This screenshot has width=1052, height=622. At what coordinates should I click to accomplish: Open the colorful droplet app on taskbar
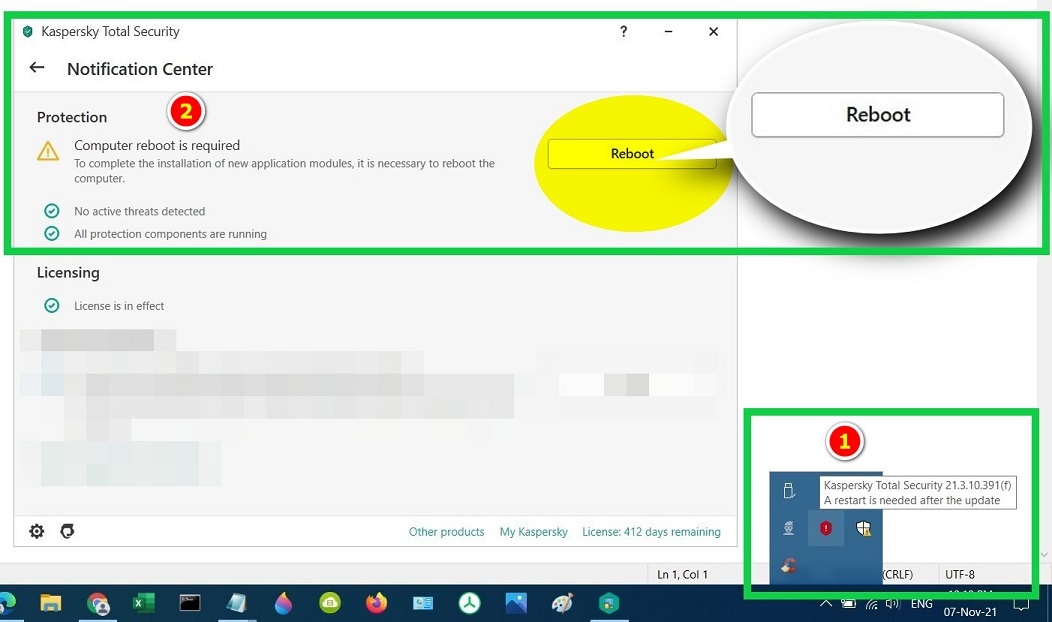click(x=283, y=603)
